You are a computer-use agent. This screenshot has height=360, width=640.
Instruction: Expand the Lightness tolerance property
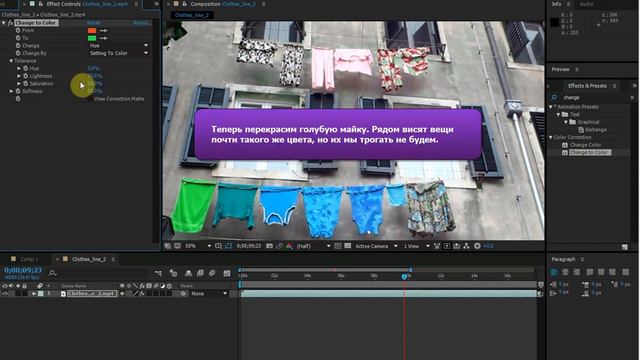coord(19,76)
